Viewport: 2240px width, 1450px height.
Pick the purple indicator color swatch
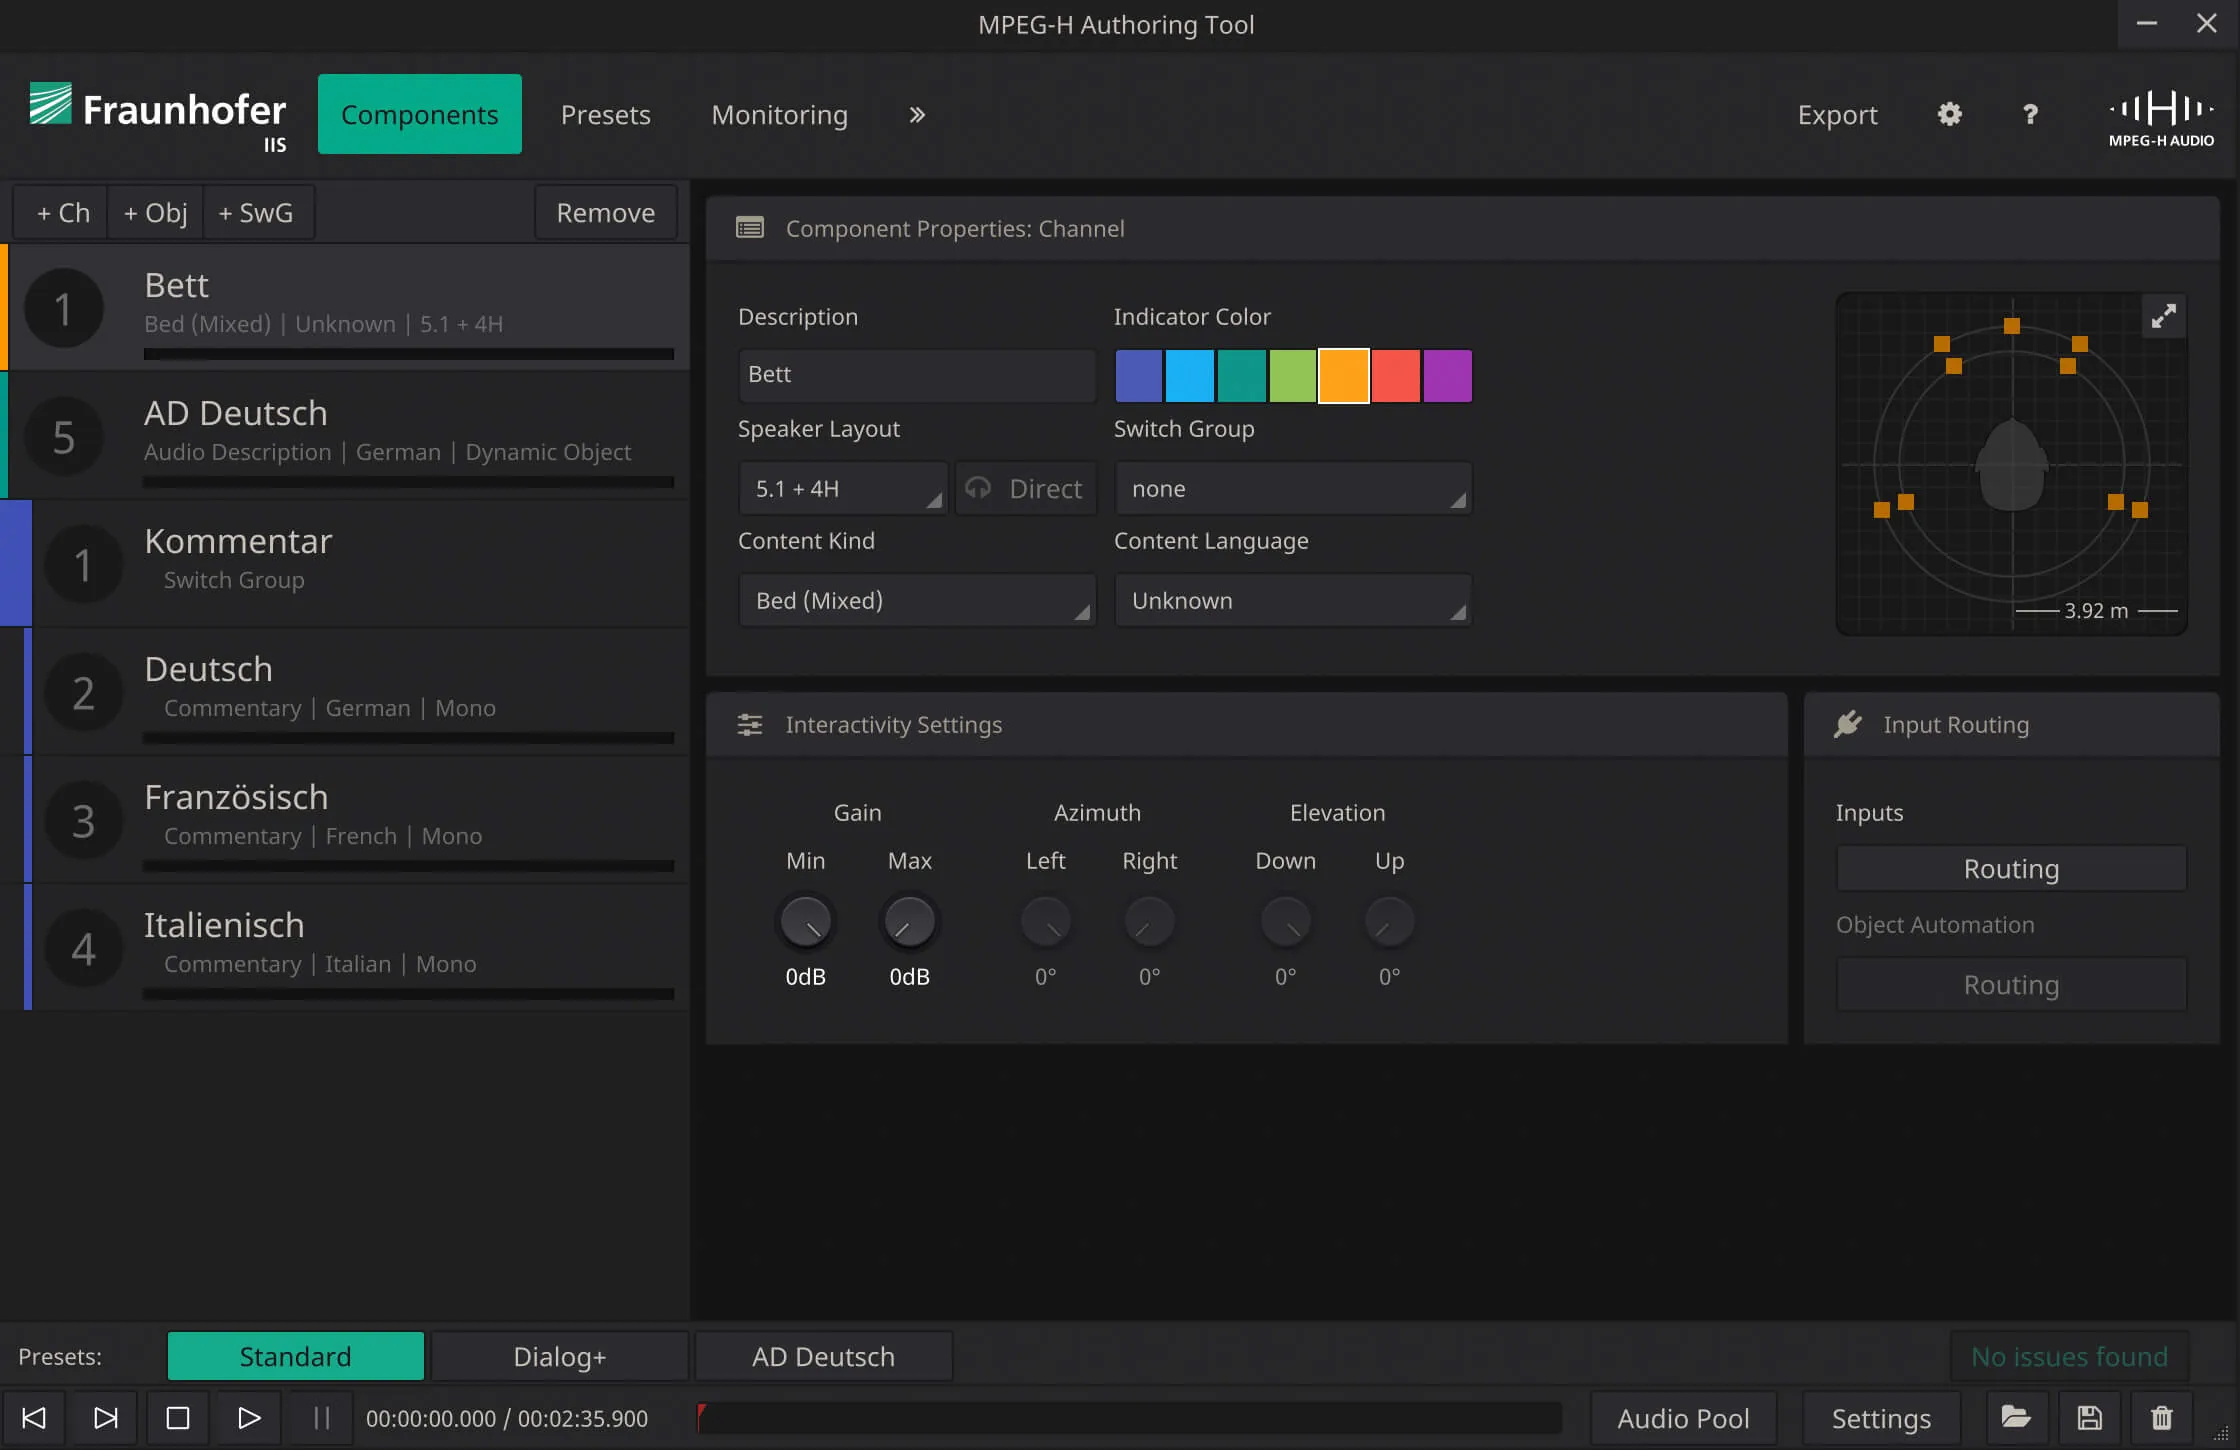click(1447, 375)
